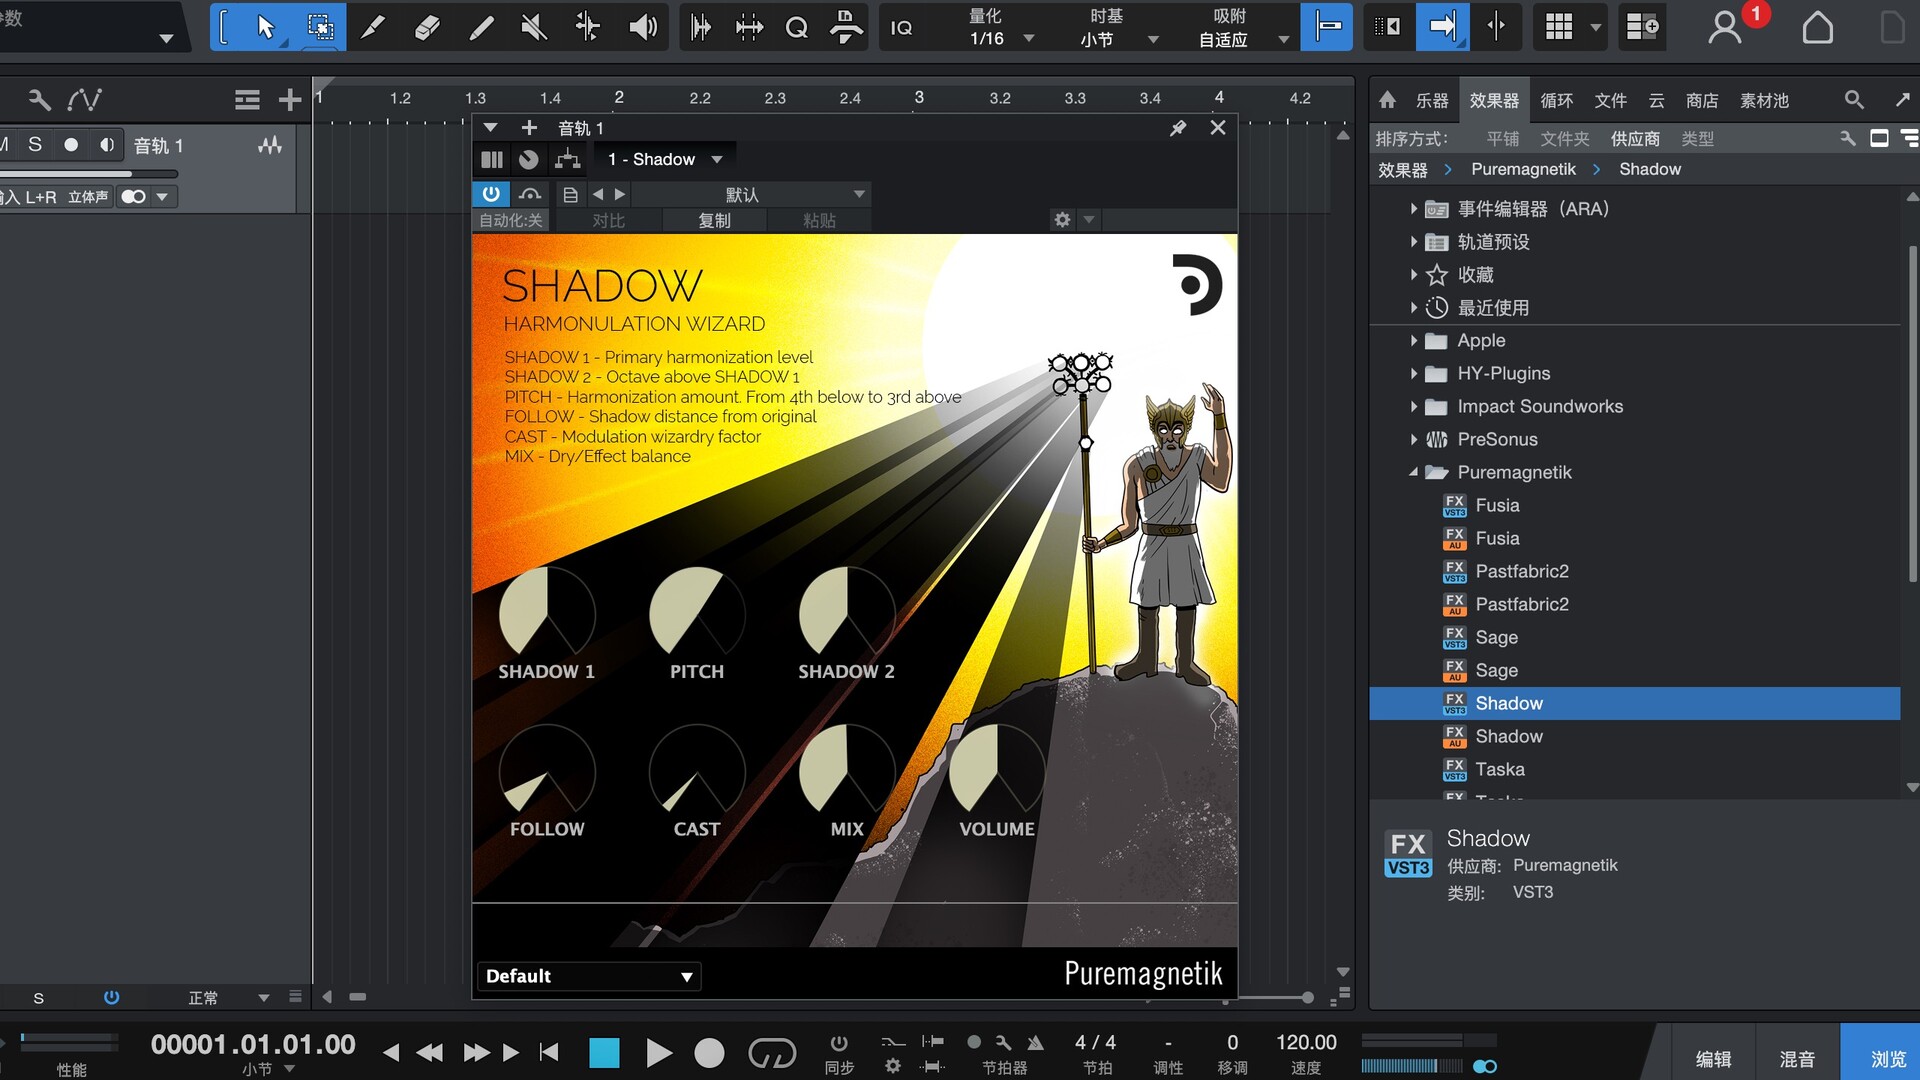This screenshot has width=1920, height=1080.
Task: Switch to 循环 loops tab
Action: (x=1556, y=100)
